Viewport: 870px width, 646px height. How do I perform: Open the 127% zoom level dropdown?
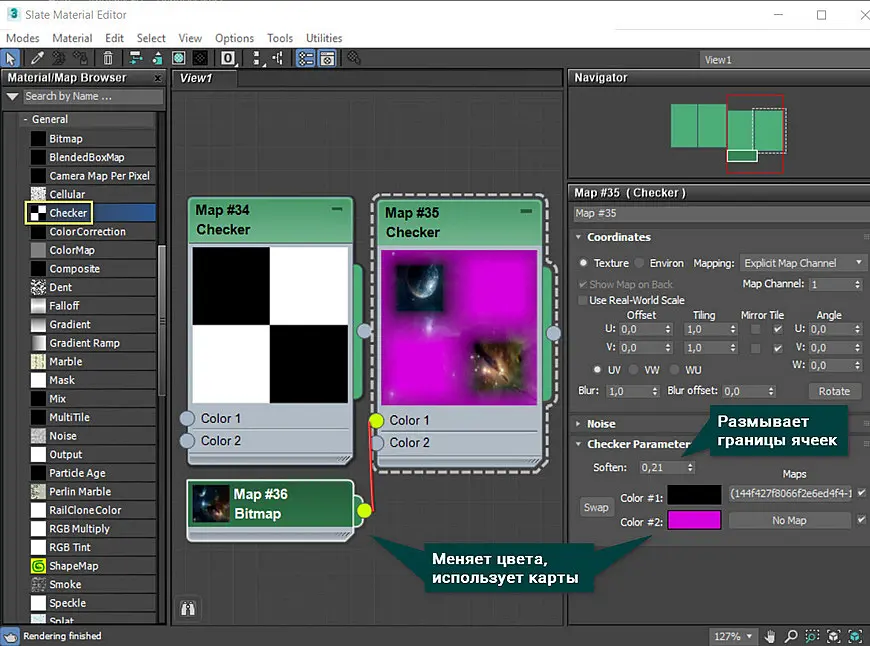(x=732, y=636)
